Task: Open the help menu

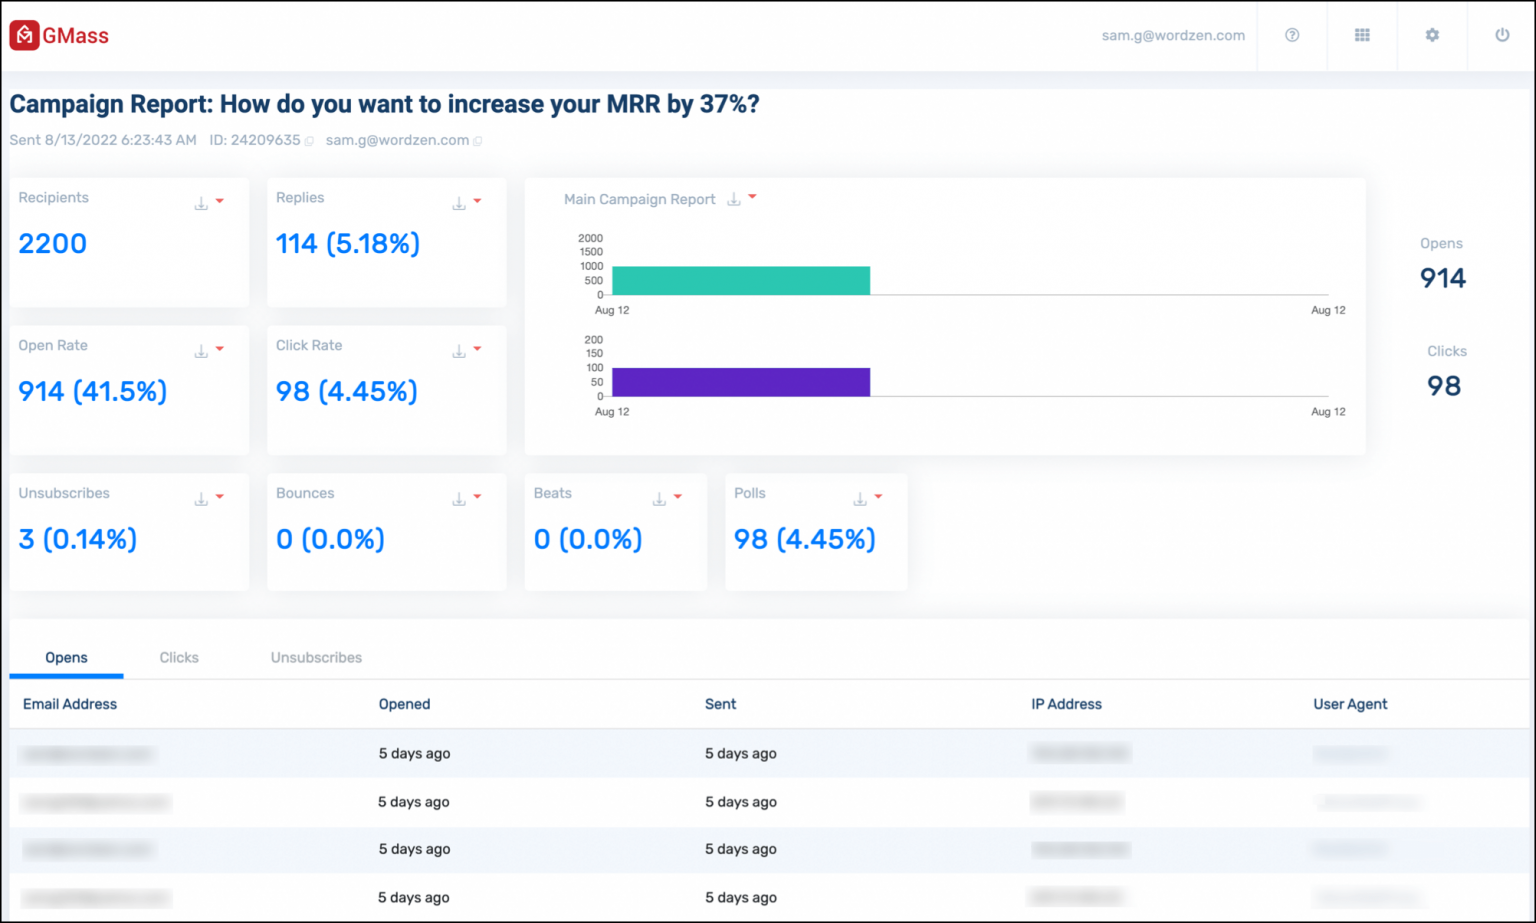Action: pyautogui.click(x=1292, y=35)
